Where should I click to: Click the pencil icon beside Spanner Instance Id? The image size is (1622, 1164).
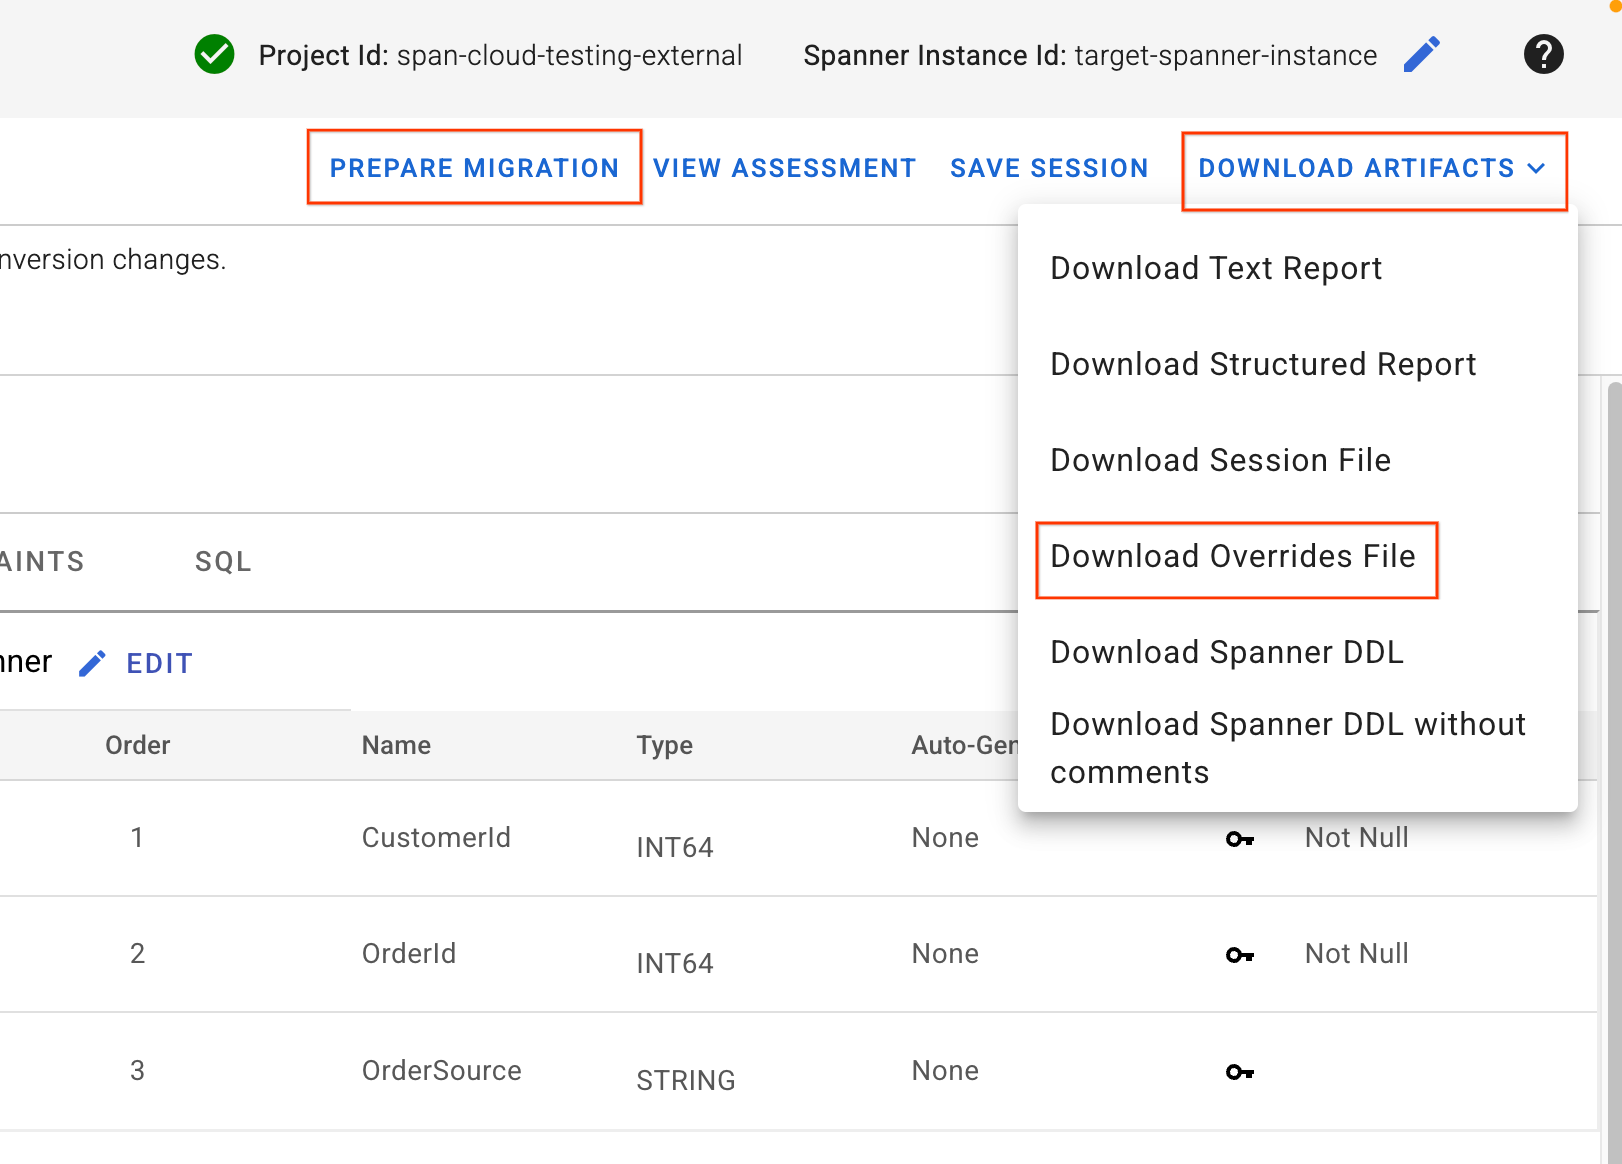1421,55
